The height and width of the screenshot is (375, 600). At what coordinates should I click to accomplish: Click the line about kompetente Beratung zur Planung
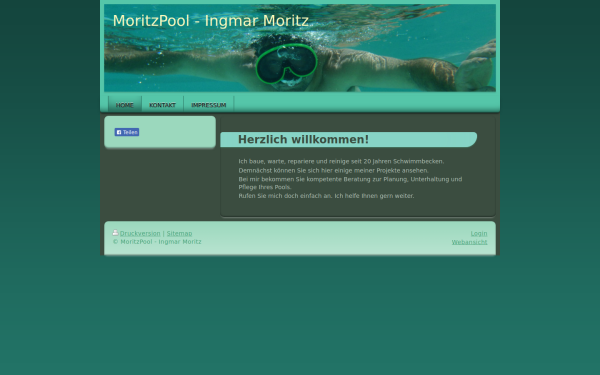350,179
